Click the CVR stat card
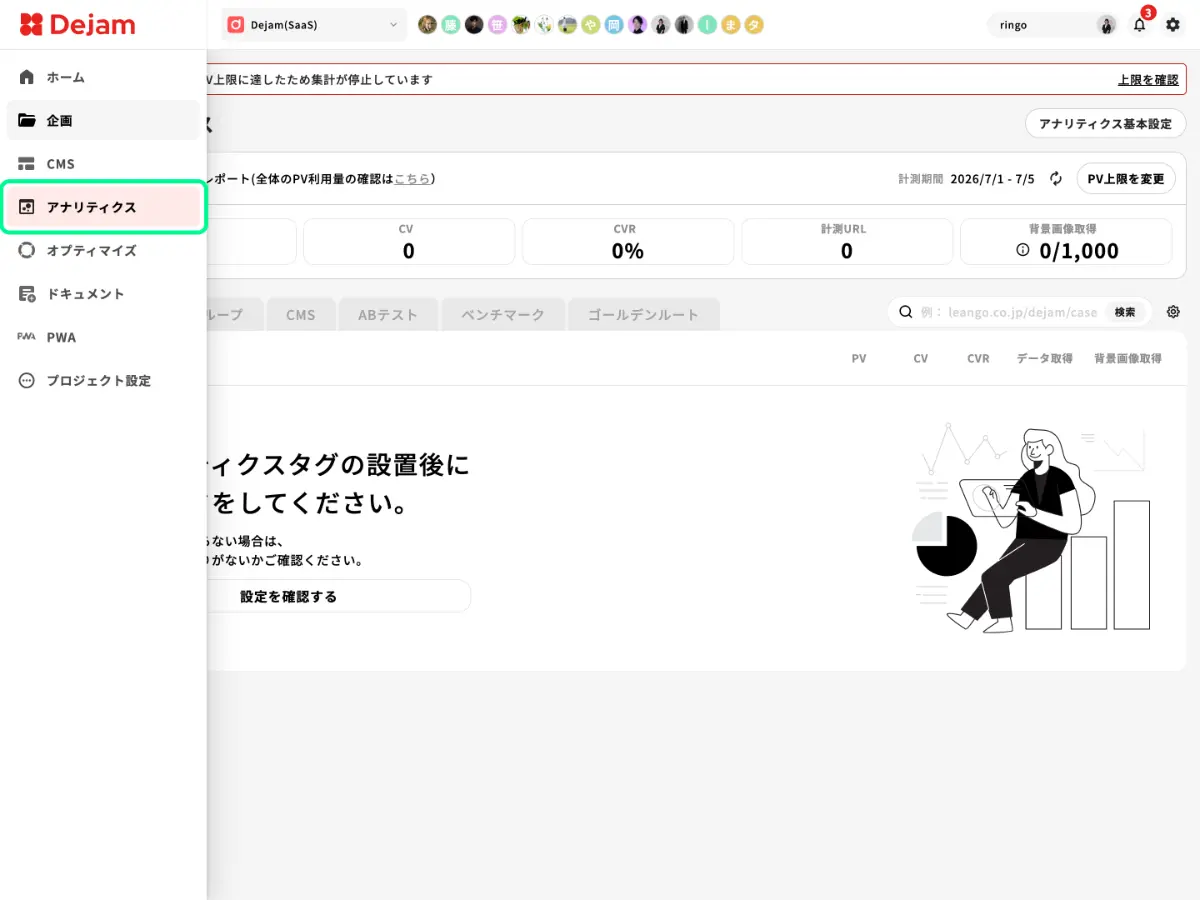This screenshot has height=900, width=1200. (628, 242)
